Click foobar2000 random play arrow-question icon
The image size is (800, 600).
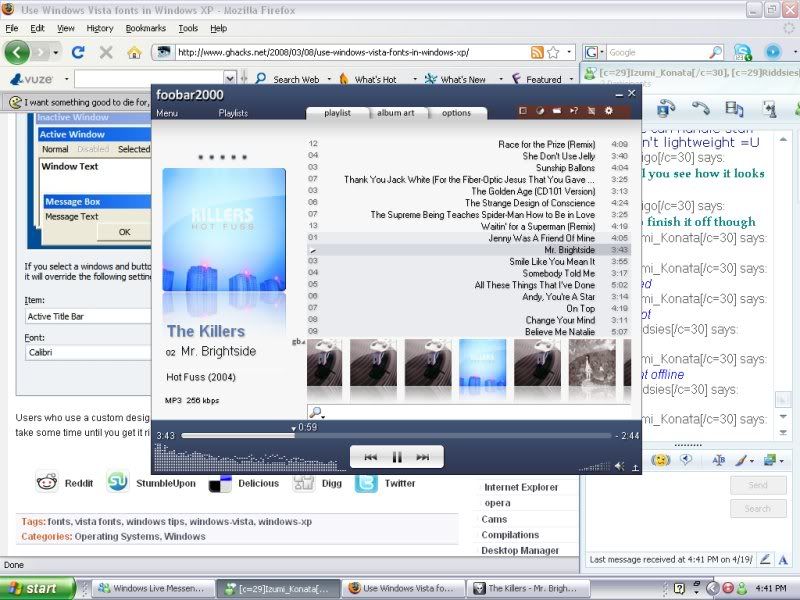click(574, 111)
